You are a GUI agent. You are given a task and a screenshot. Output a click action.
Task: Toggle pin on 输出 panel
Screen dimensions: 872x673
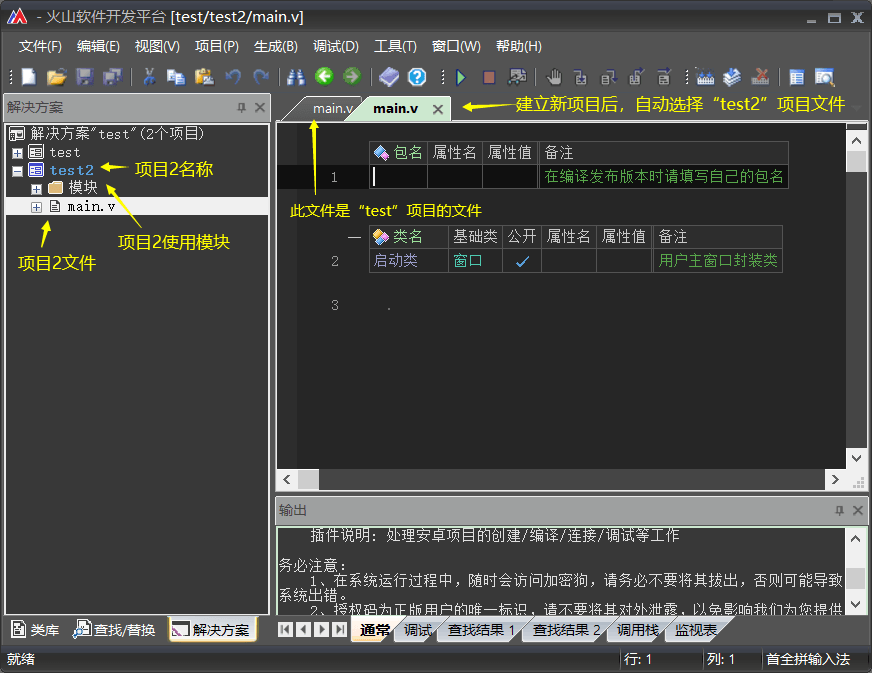[x=839, y=511]
